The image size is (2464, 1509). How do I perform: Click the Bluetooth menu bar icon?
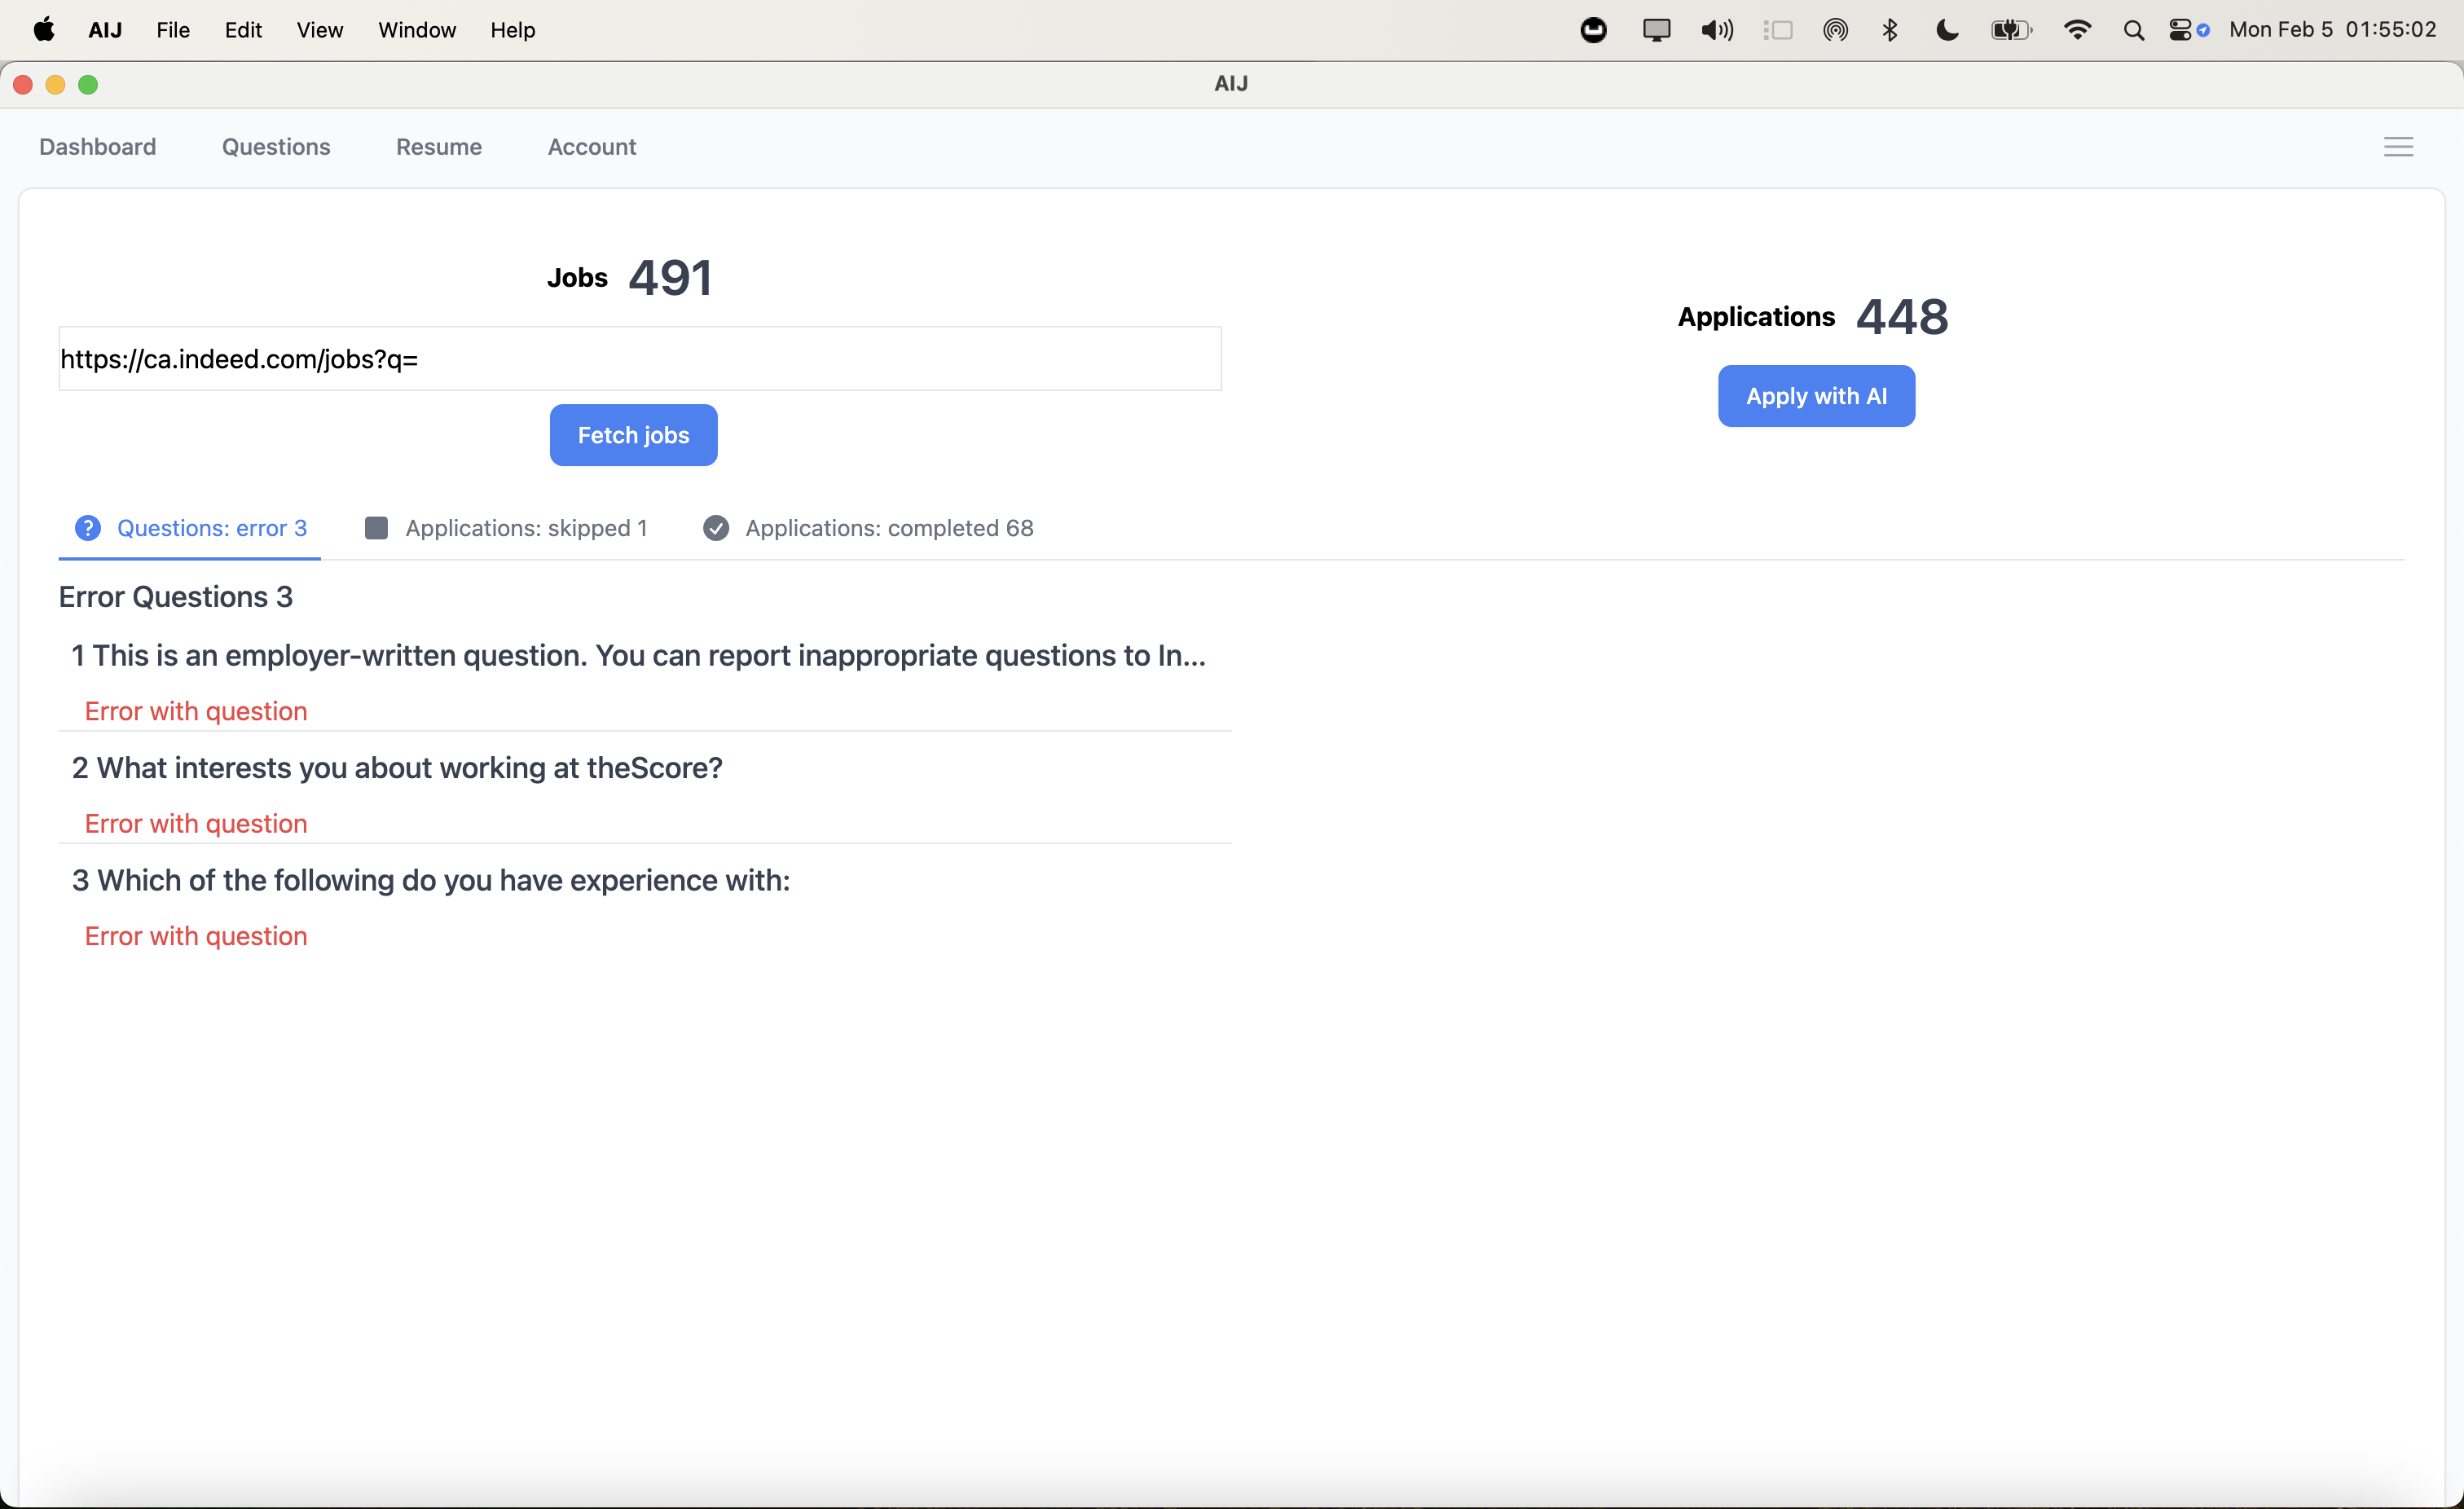tap(1889, 30)
